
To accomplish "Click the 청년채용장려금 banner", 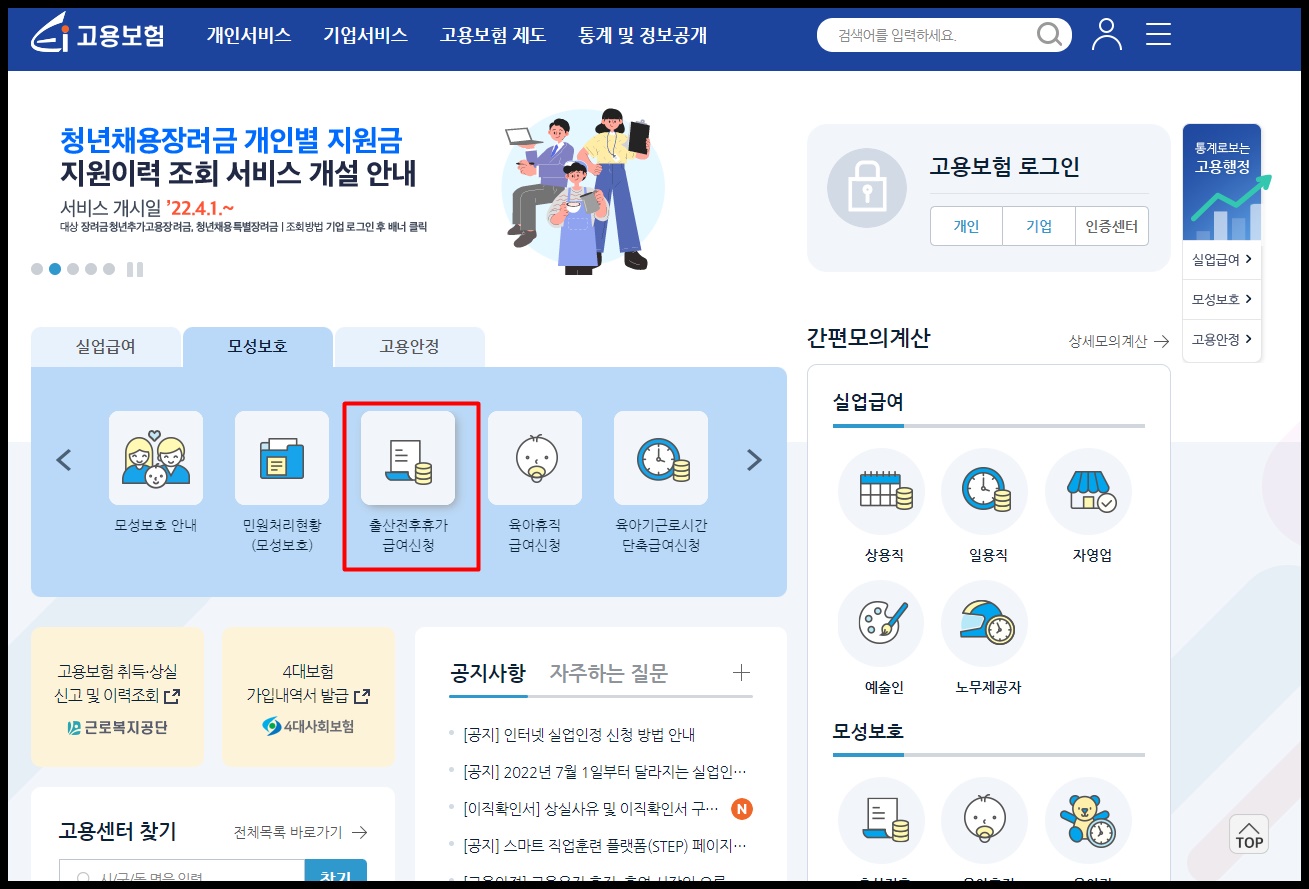I will (350, 190).
